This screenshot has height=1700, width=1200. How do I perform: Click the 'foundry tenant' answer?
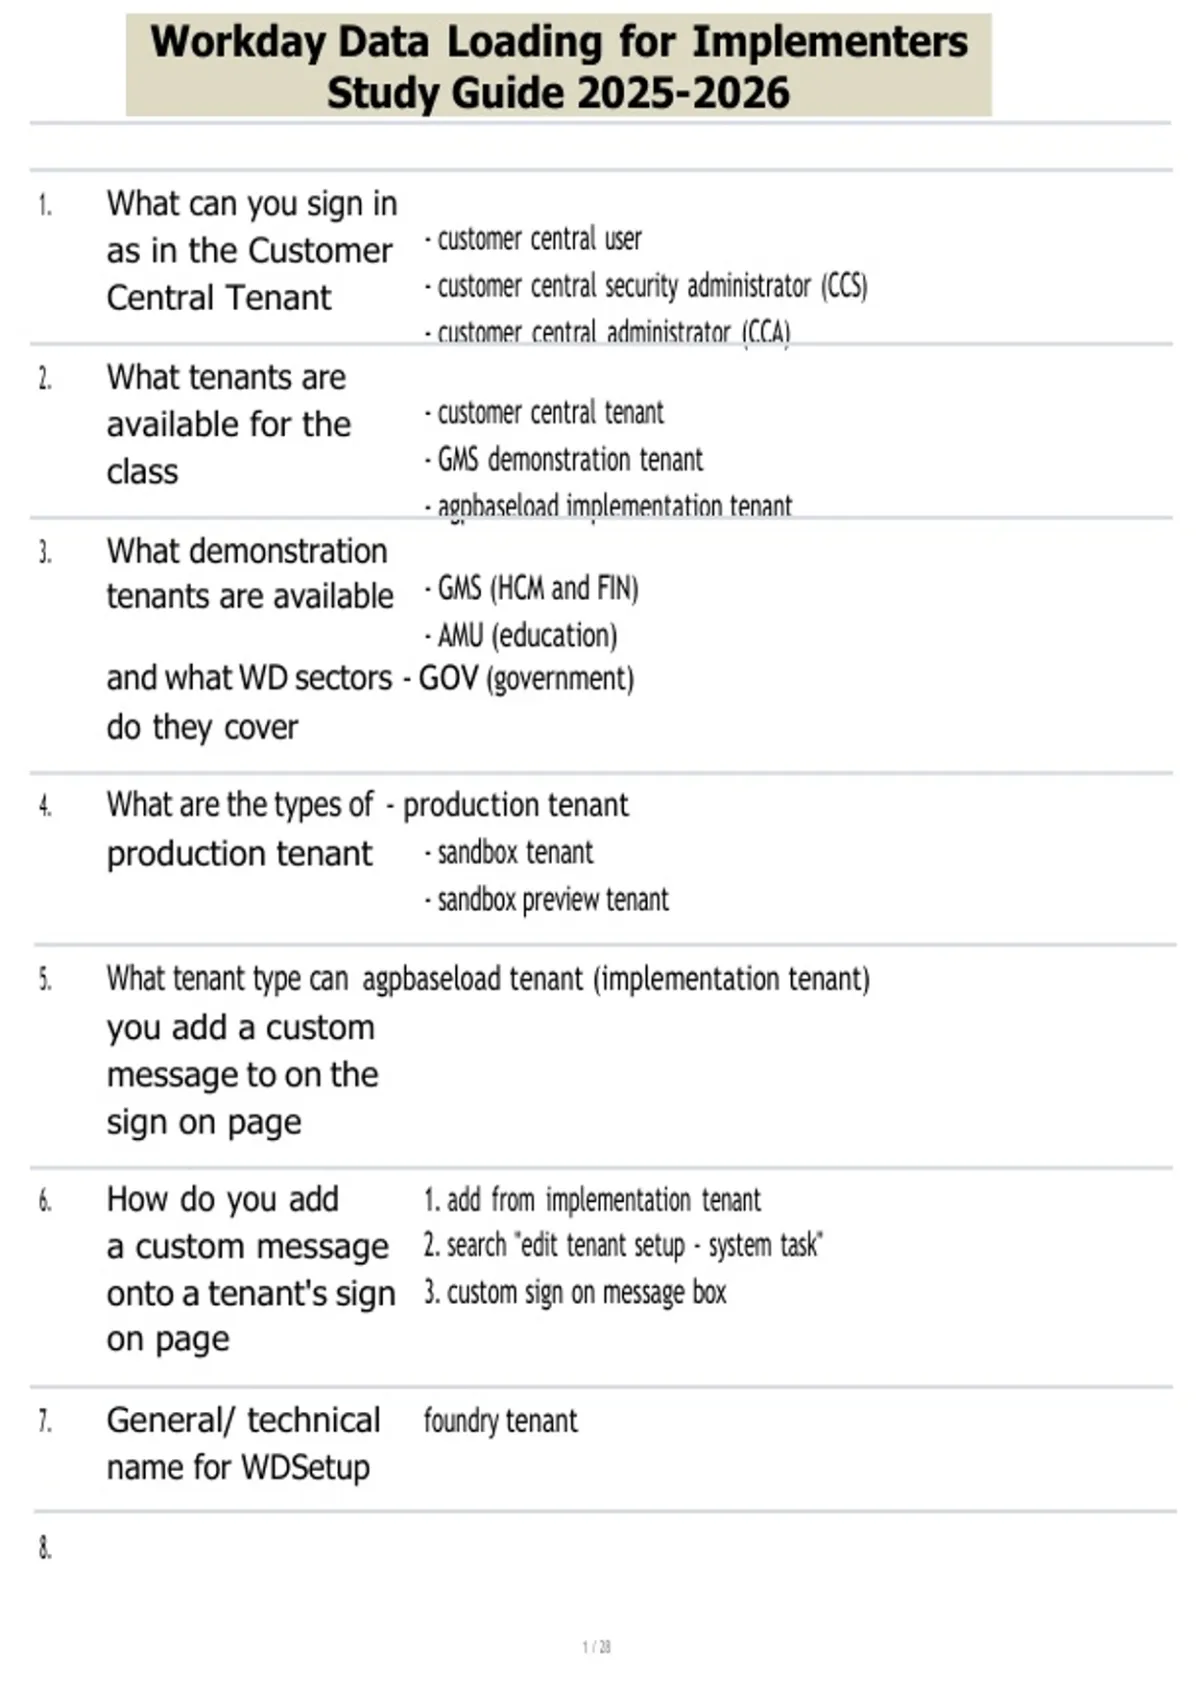click(501, 1421)
